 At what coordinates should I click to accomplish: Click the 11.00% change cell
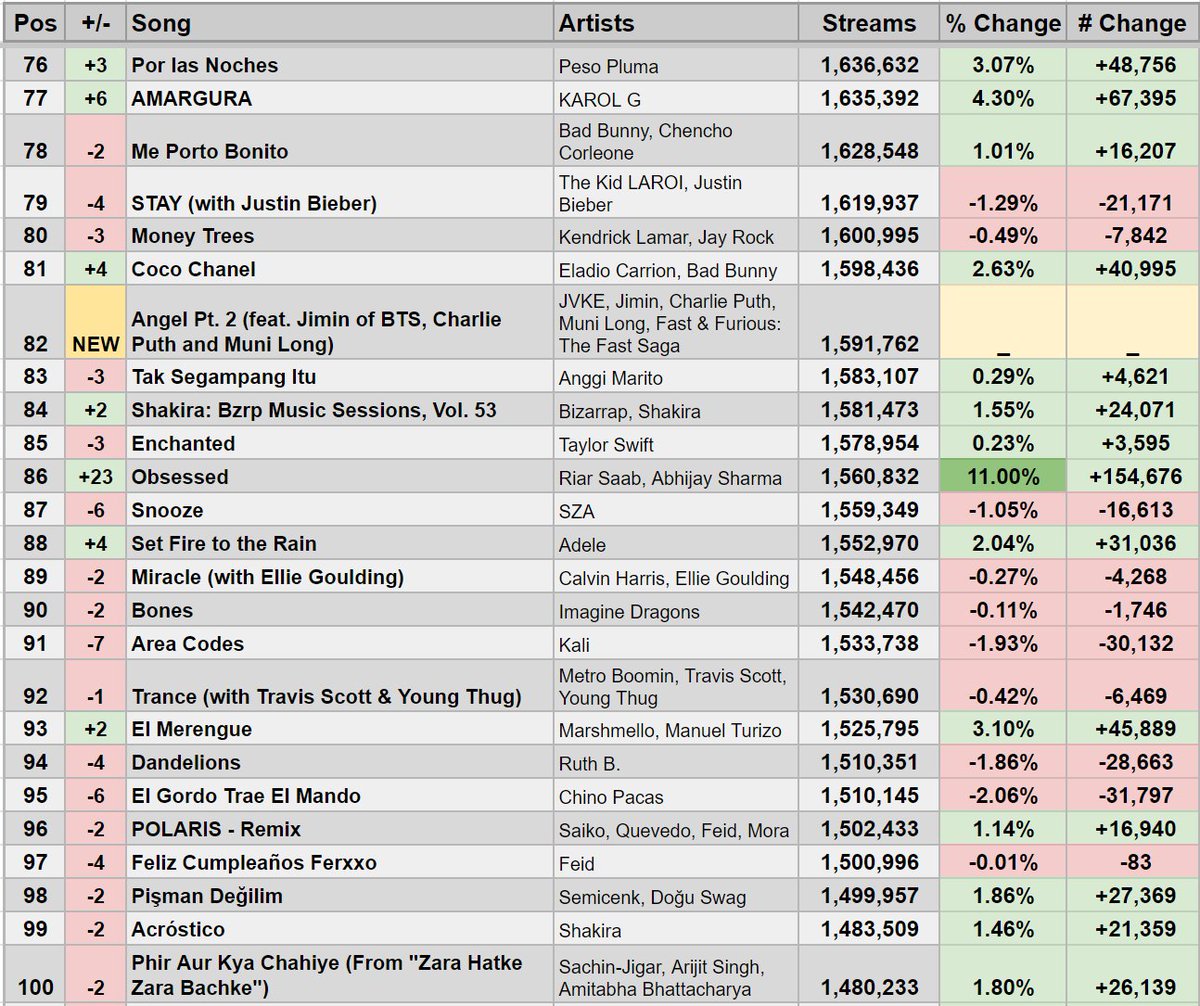(x=1003, y=477)
